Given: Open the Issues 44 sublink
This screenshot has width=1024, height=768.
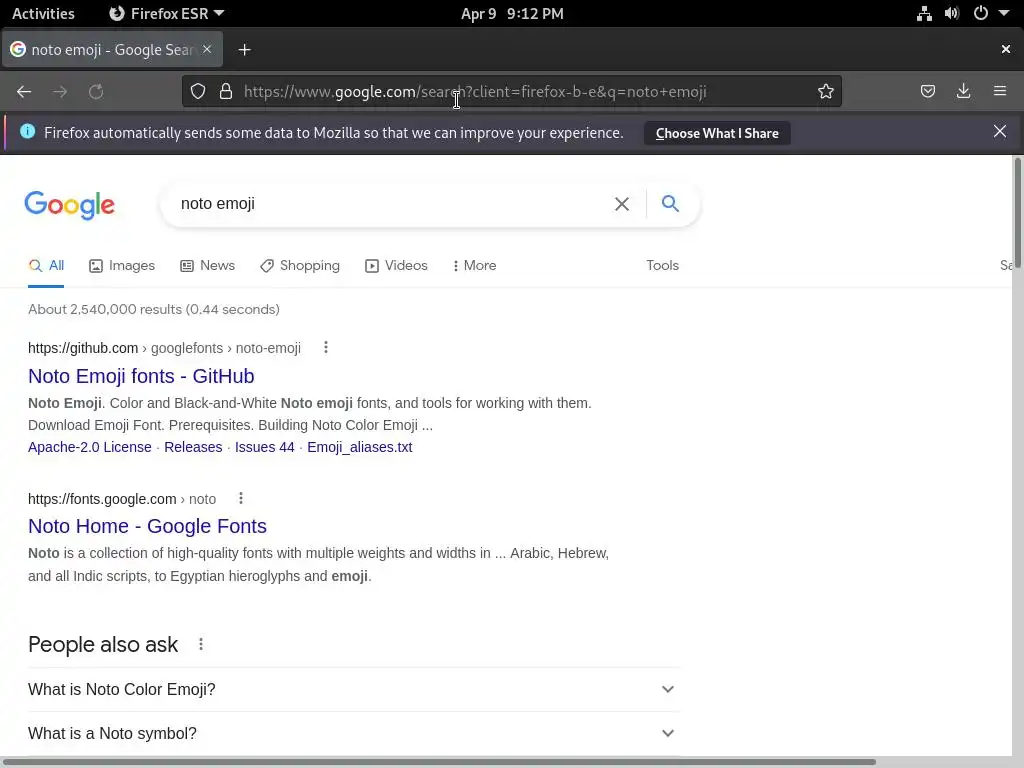Looking at the screenshot, I should (264, 447).
